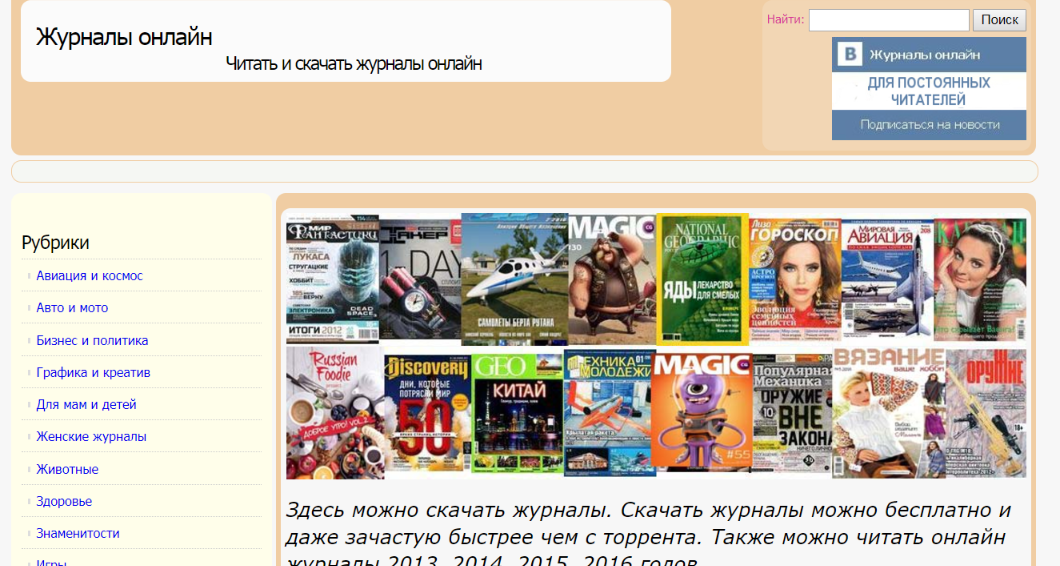Screen dimensions: 1060x566
Task: Select the Знаменитости category
Action: pyautogui.click(x=78, y=534)
